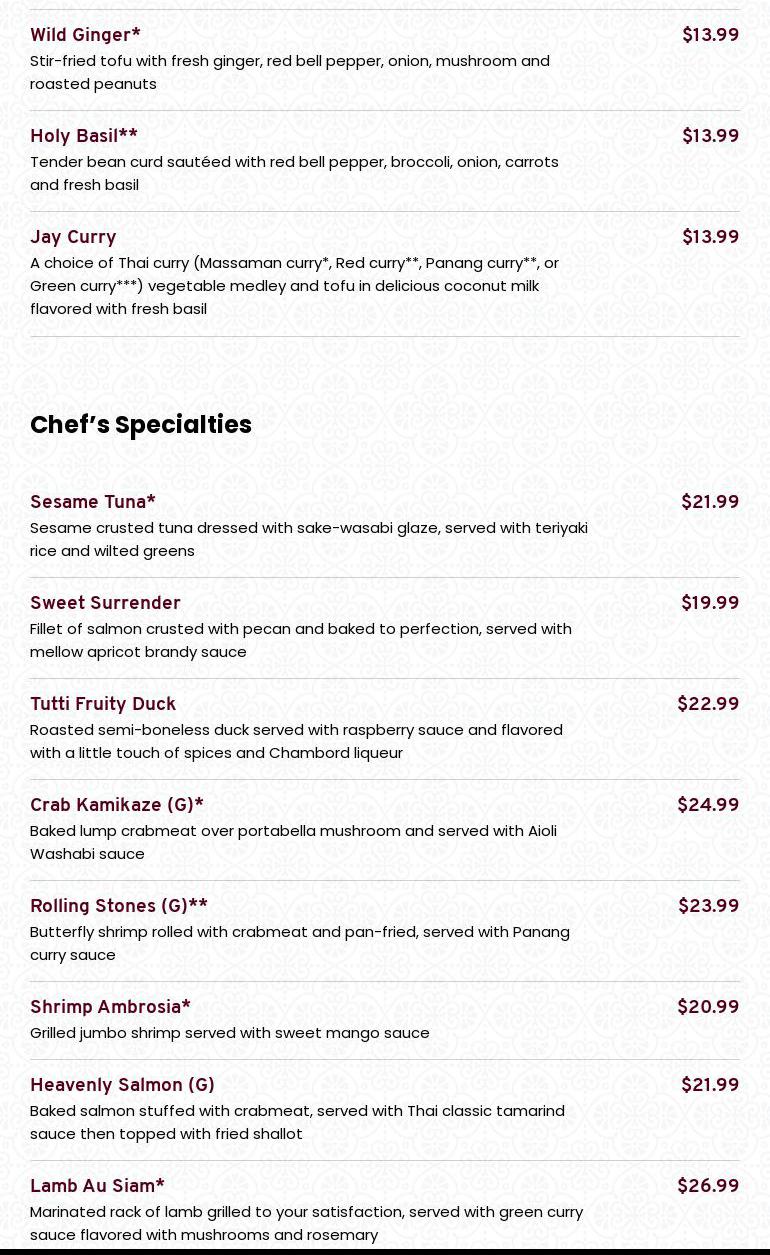Click the $19.99 Sweet Surrender price

(x=710, y=604)
